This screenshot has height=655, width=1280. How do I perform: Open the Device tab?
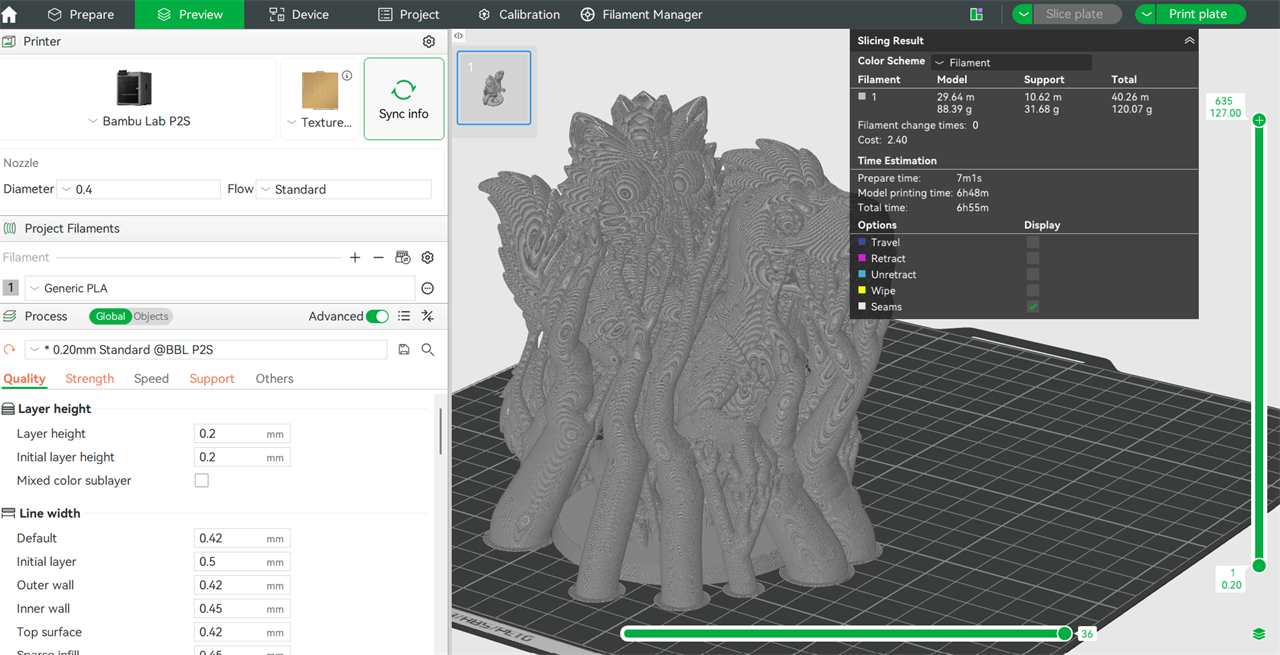299,14
